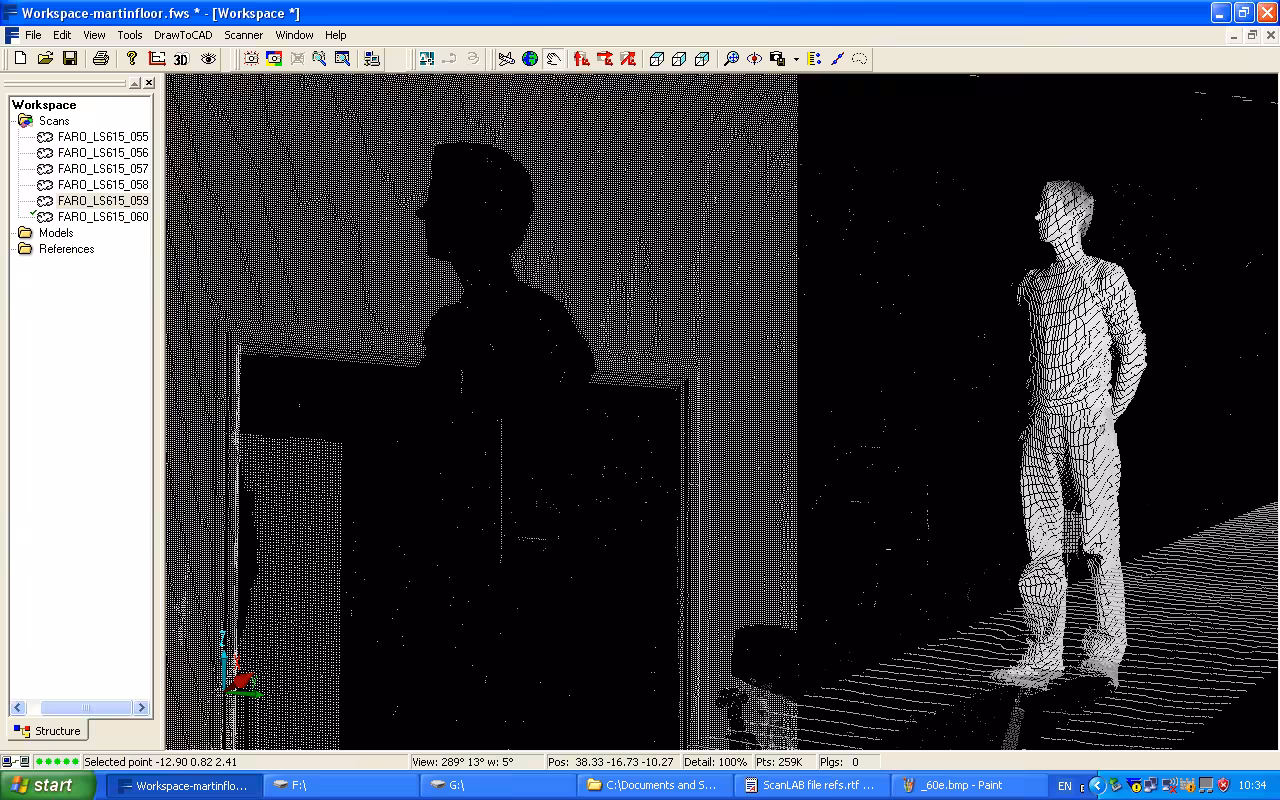The image size is (1280, 800).
Task: Select scan FARO_LS615_056
Action: tap(103, 153)
